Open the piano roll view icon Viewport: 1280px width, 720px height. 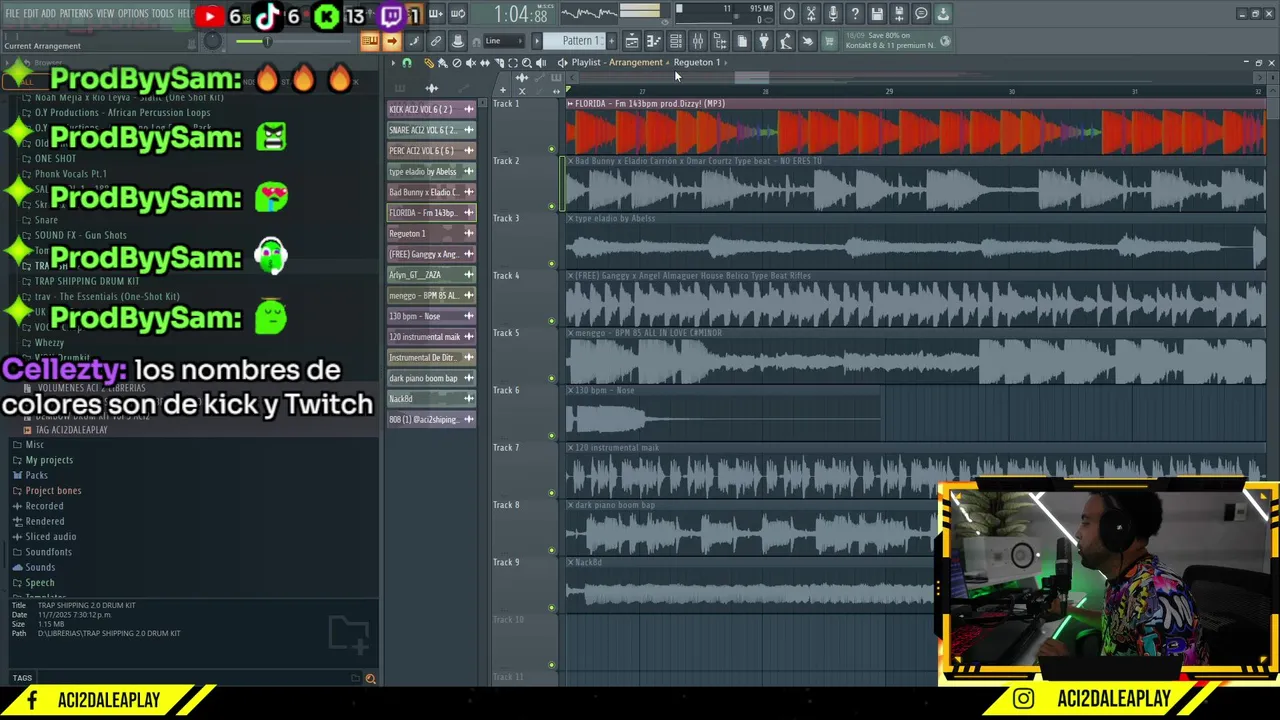(x=654, y=41)
